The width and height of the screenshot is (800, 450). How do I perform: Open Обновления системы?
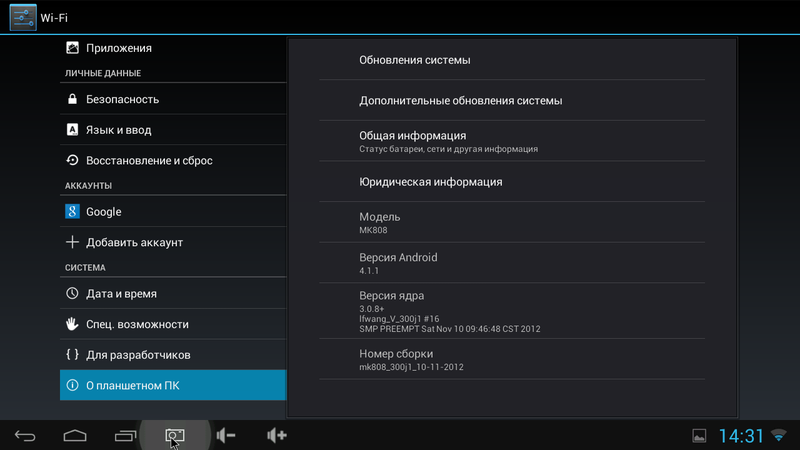tap(512, 60)
